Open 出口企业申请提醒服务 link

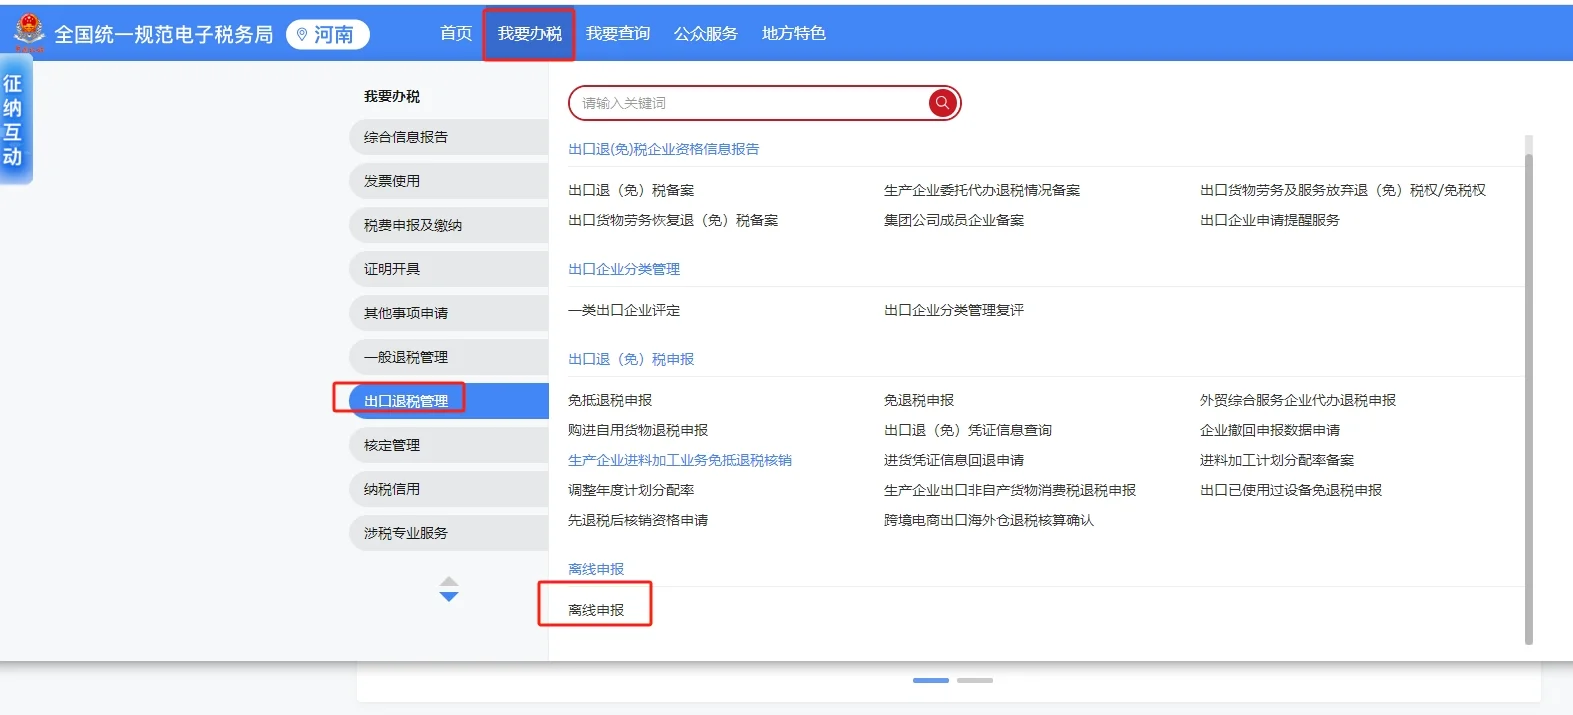[1270, 220]
